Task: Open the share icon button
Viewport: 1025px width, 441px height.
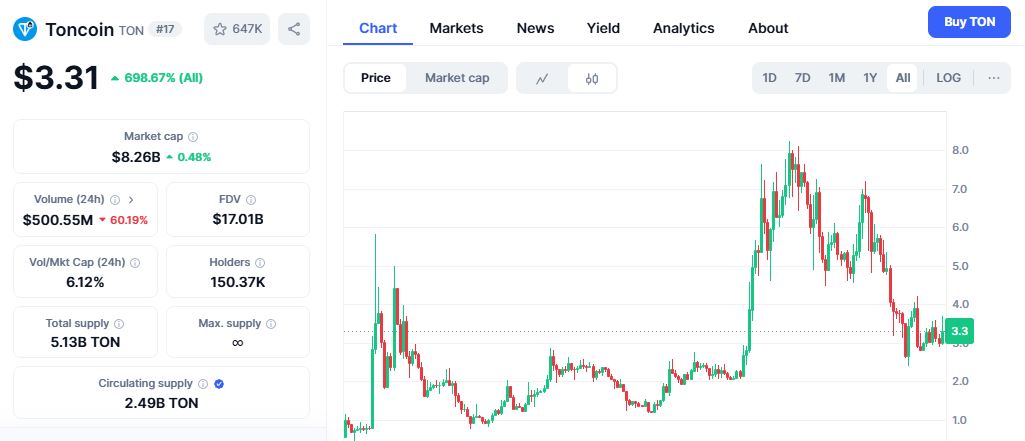Action: tap(294, 29)
